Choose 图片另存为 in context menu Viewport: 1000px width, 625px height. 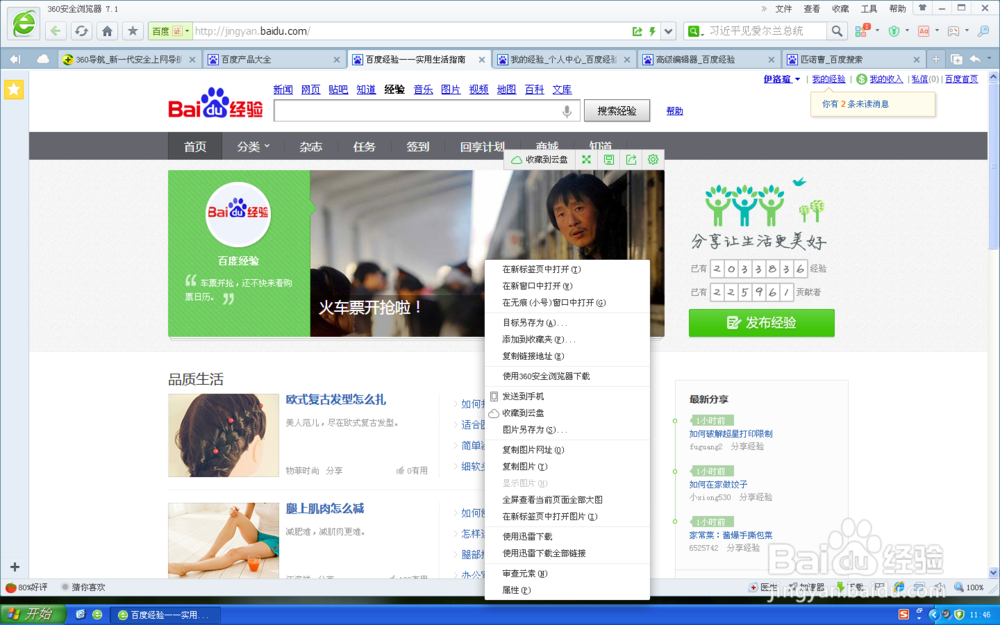pos(567,429)
